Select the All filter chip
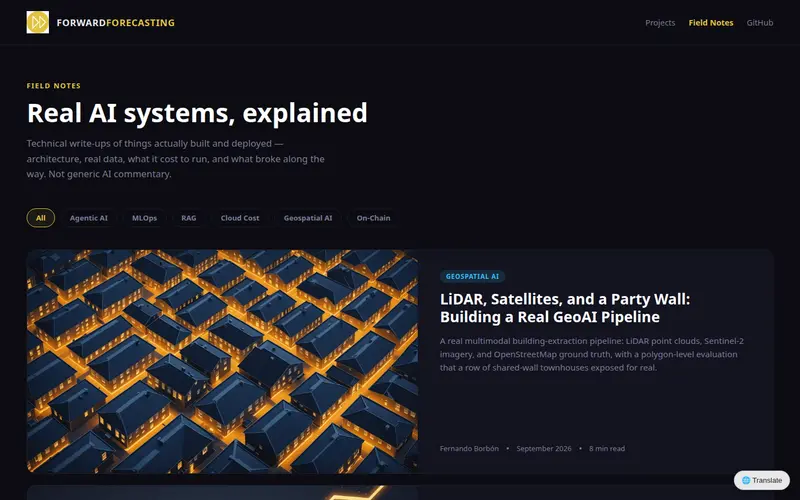Viewport: 800px width, 500px height. [41, 218]
